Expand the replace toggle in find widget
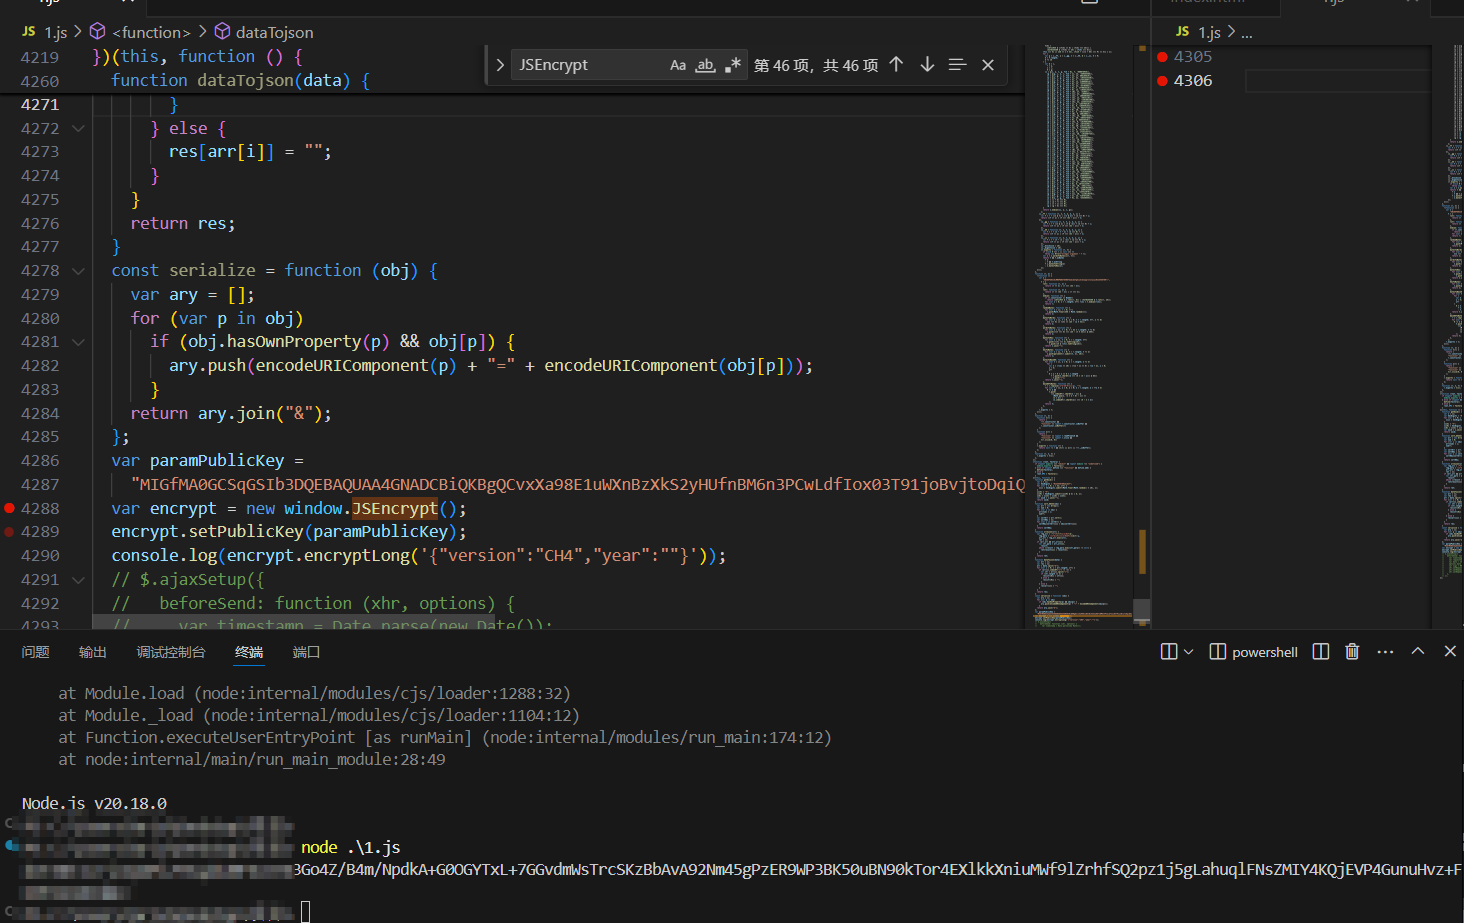This screenshot has height=923, width=1464. click(500, 65)
